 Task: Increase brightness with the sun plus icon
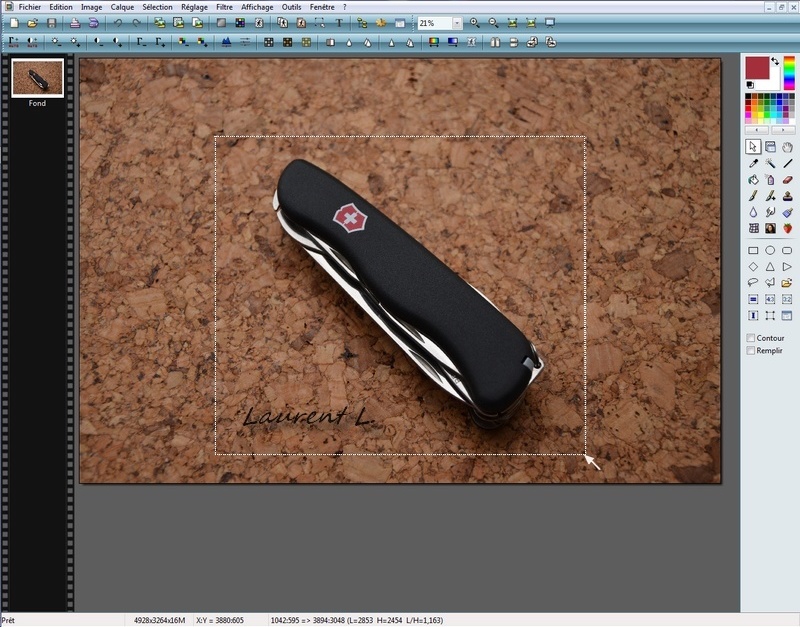(x=75, y=42)
